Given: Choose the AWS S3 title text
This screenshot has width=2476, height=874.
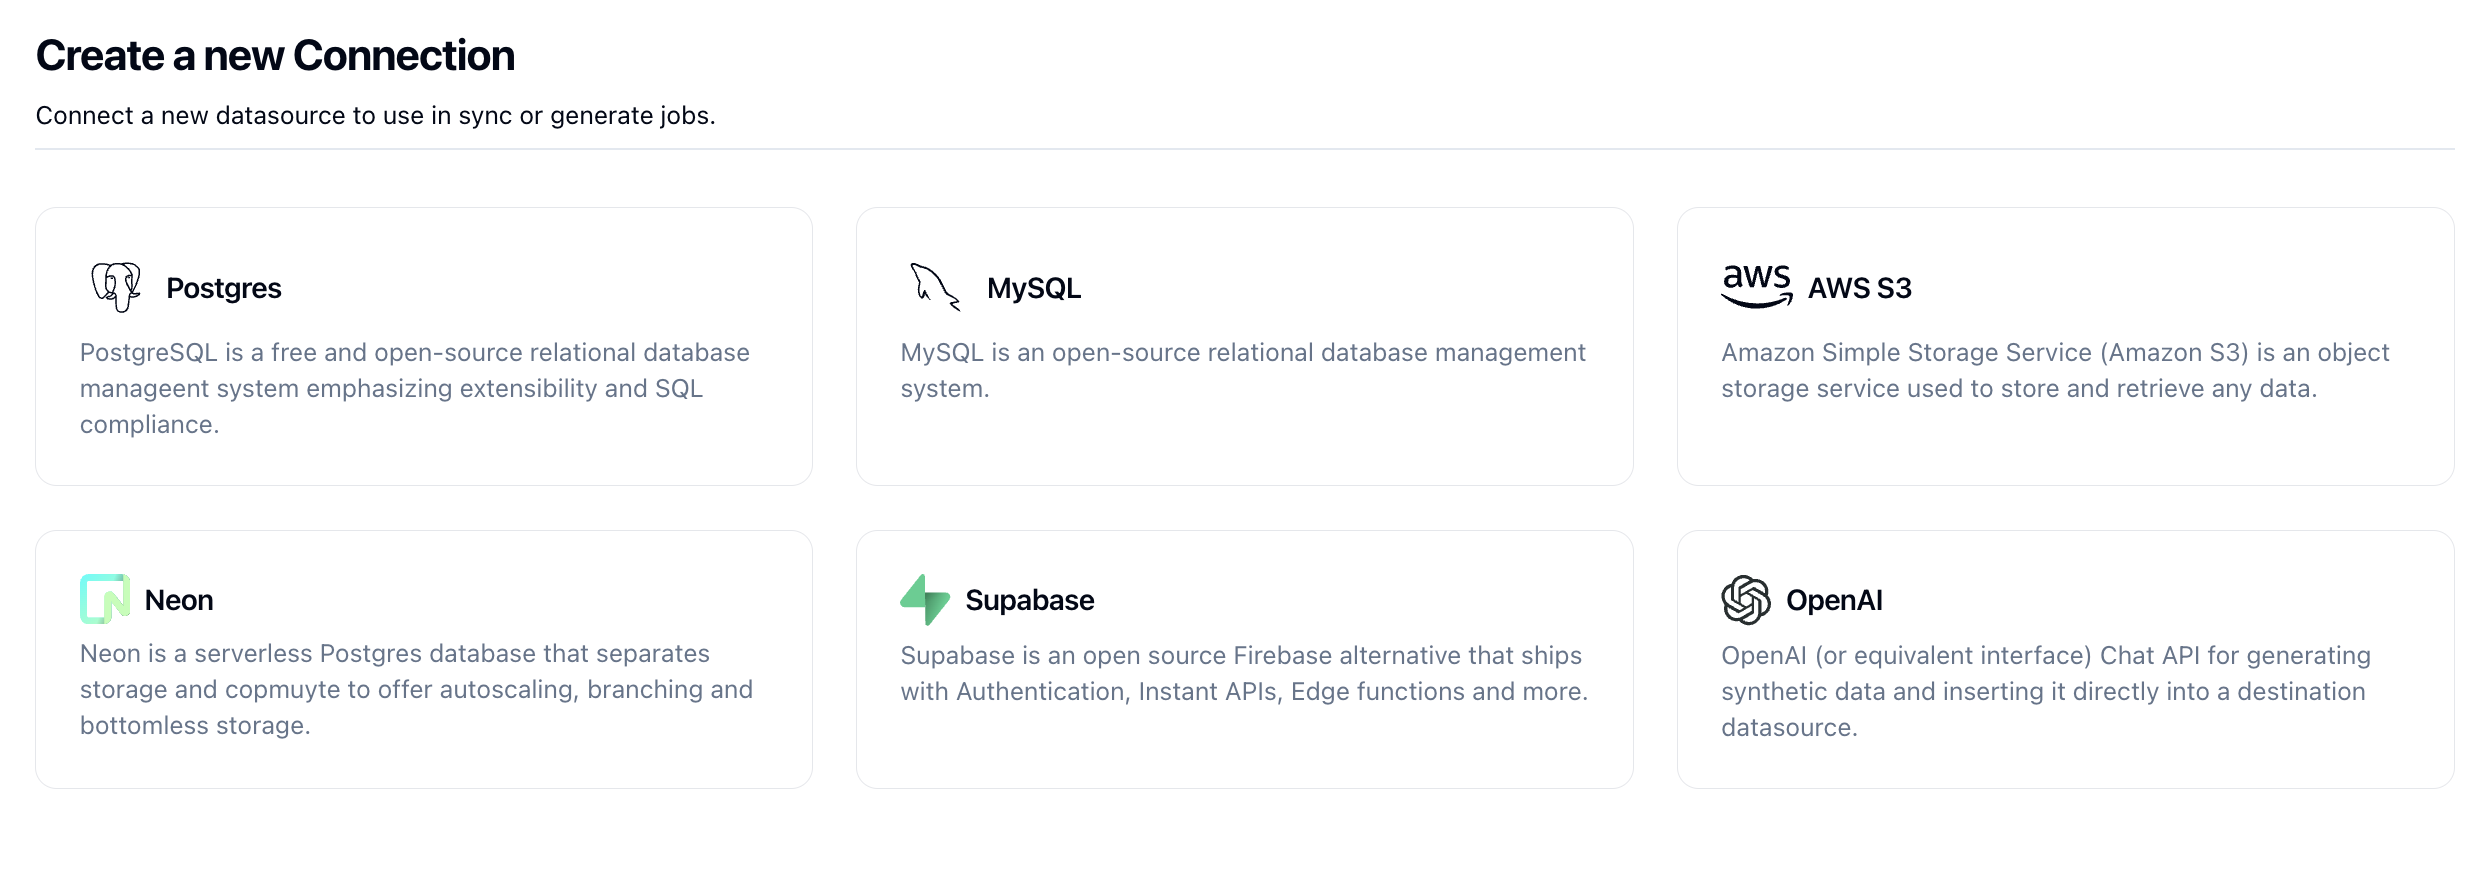Looking at the screenshot, I should pyautogui.click(x=1860, y=289).
